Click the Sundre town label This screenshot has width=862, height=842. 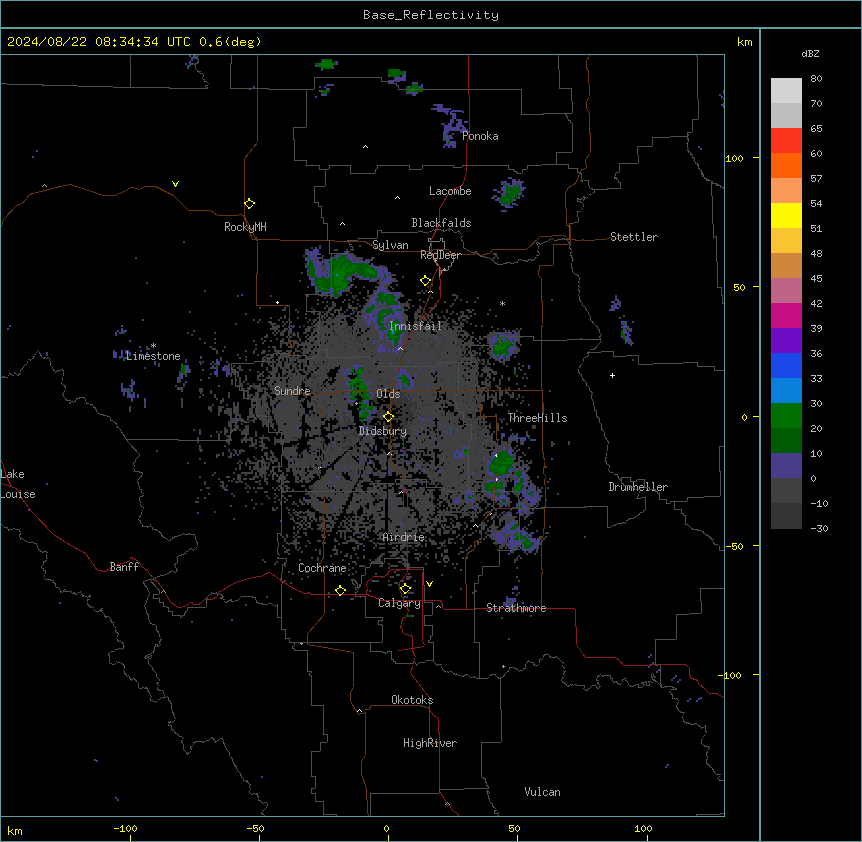[292, 391]
